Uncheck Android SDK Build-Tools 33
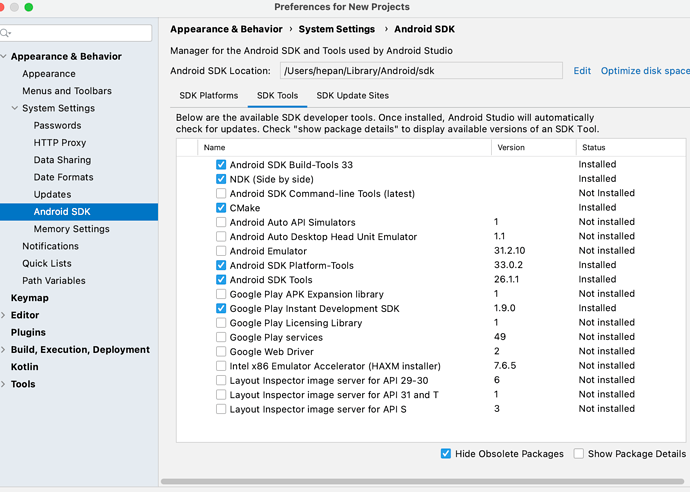690x492 pixels. coord(221,165)
